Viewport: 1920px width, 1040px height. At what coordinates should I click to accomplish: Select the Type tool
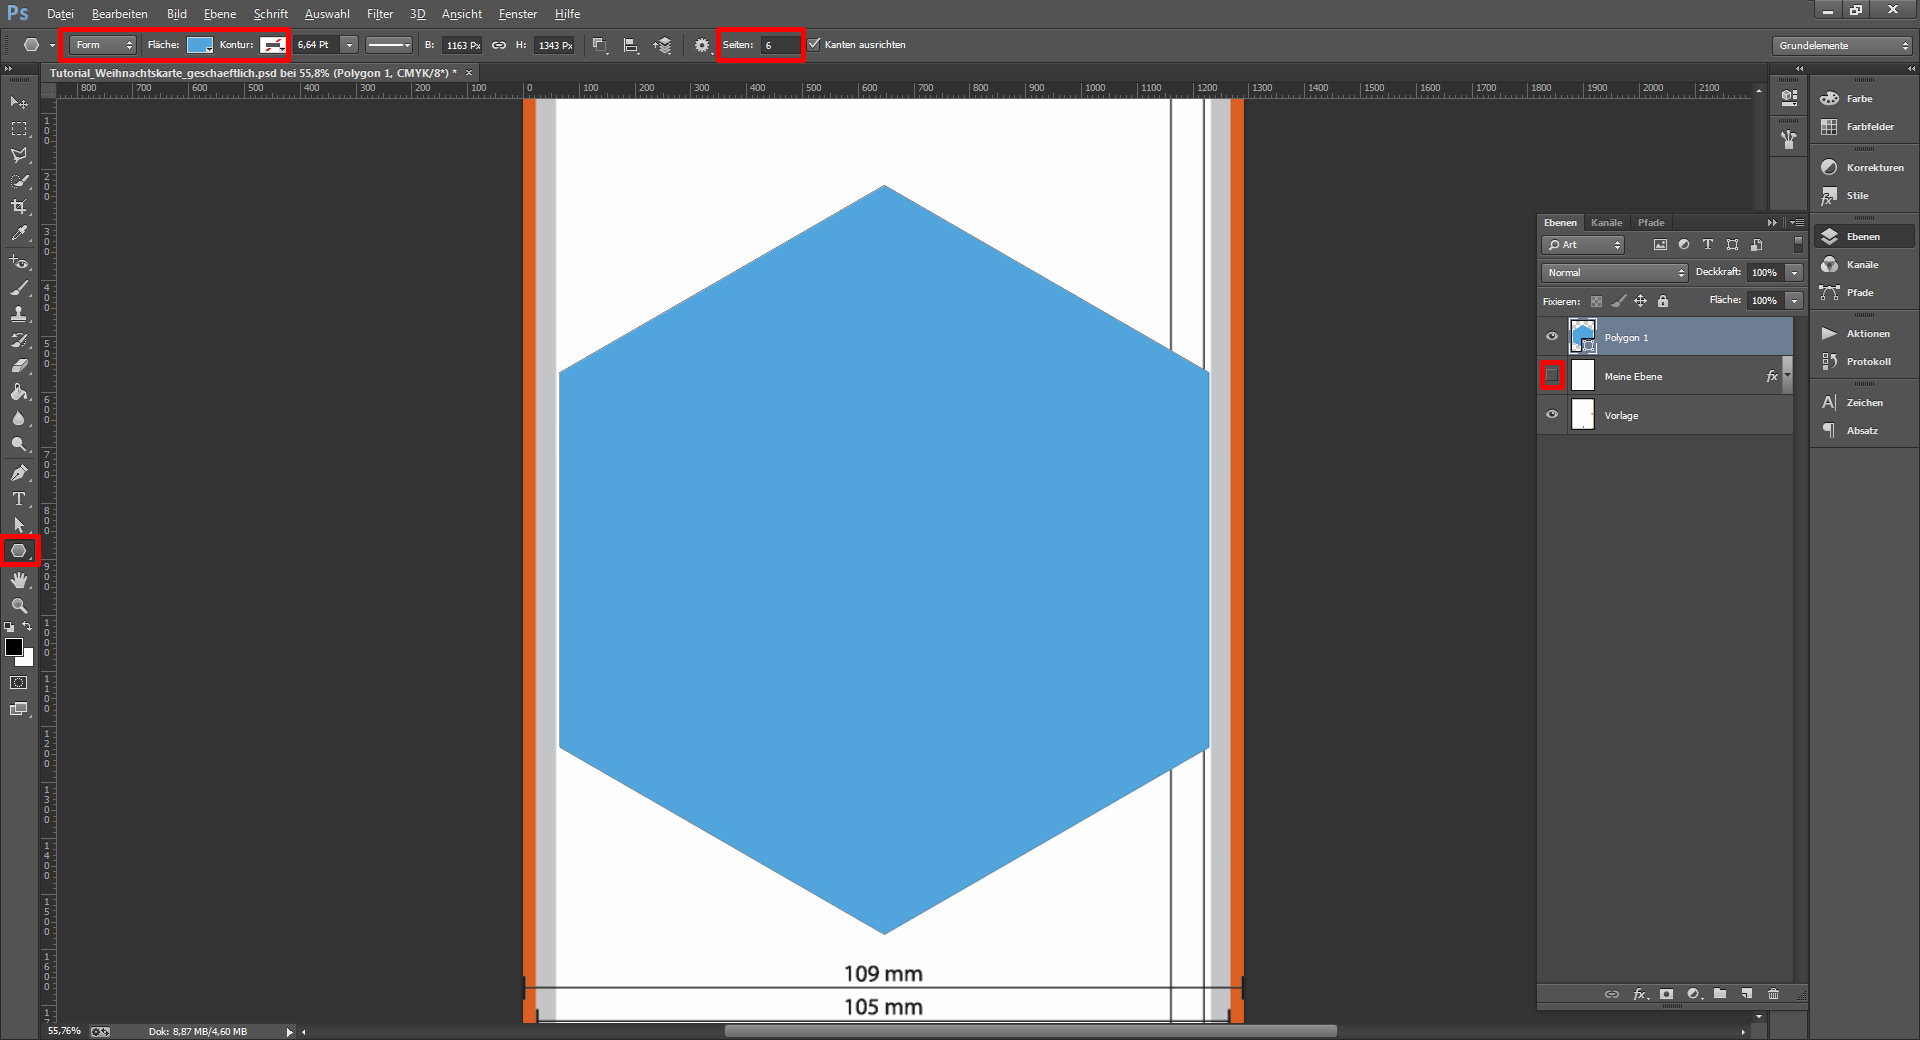pyautogui.click(x=18, y=499)
